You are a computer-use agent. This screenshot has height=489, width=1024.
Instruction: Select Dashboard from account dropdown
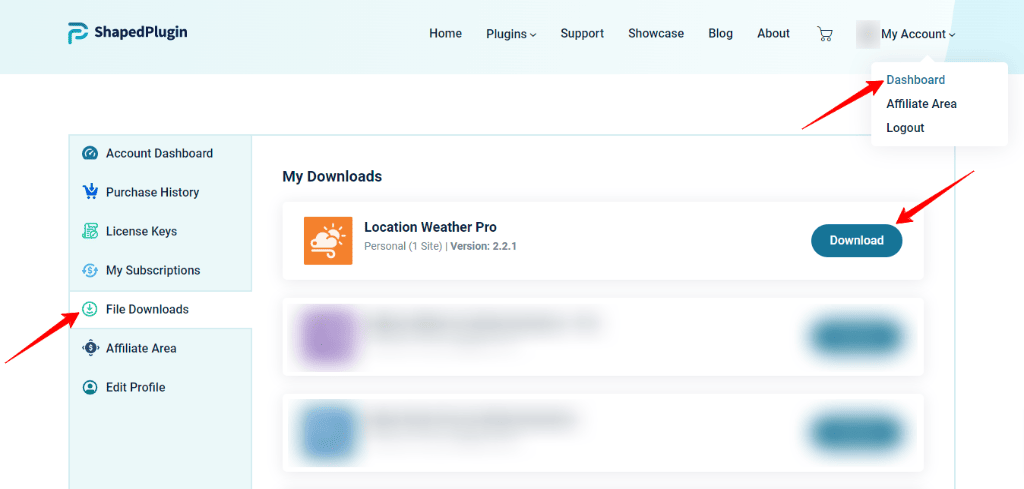(915, 80)
